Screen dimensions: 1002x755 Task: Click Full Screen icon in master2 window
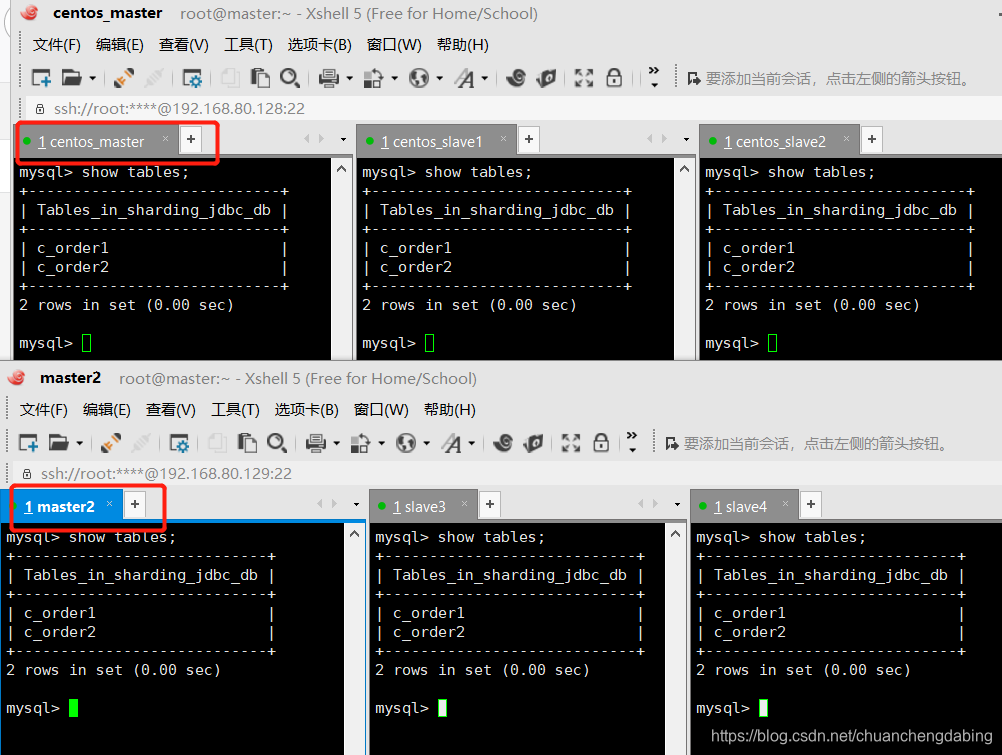[571, 443]
